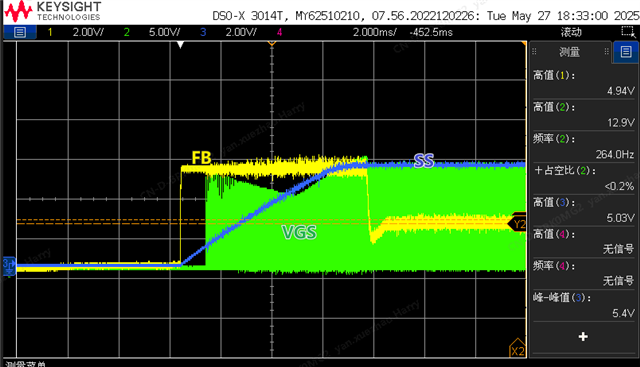Grab the left grip handle of 测量 panel
This screenshot has height=367, width=640.
pos(534,52)
